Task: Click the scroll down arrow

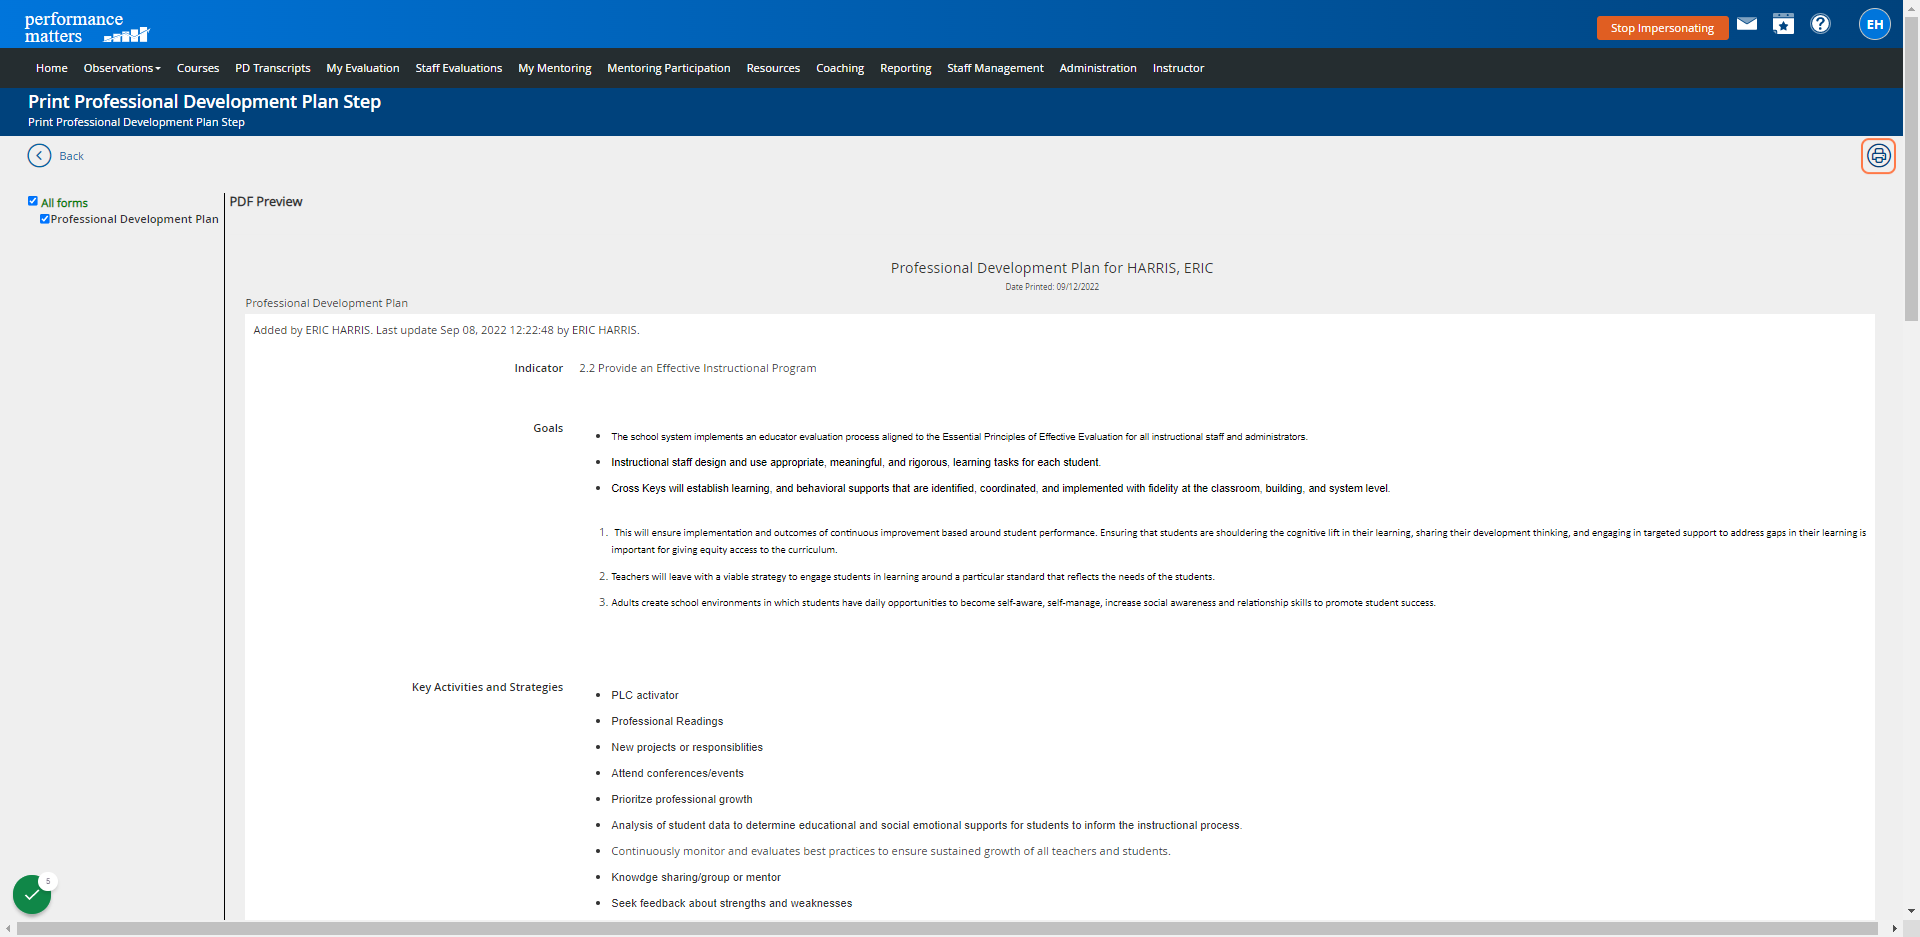Action: [x=1911, y=911]
